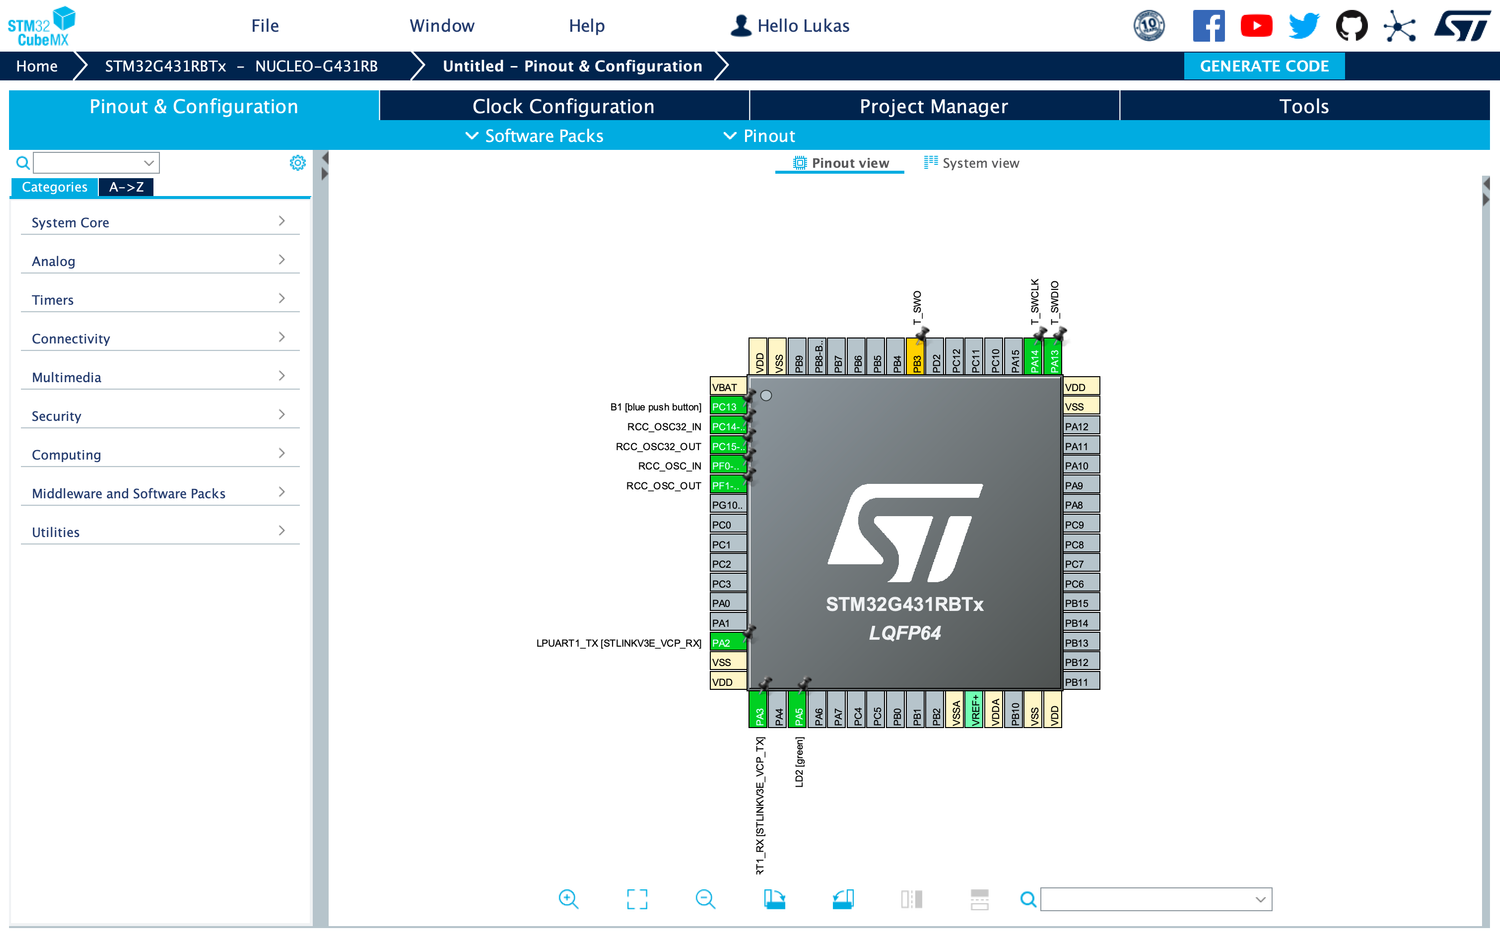Screen dimensions: 1500x938
Task: Click the fit-to-window icon below the chip
Action: (637, 899)
